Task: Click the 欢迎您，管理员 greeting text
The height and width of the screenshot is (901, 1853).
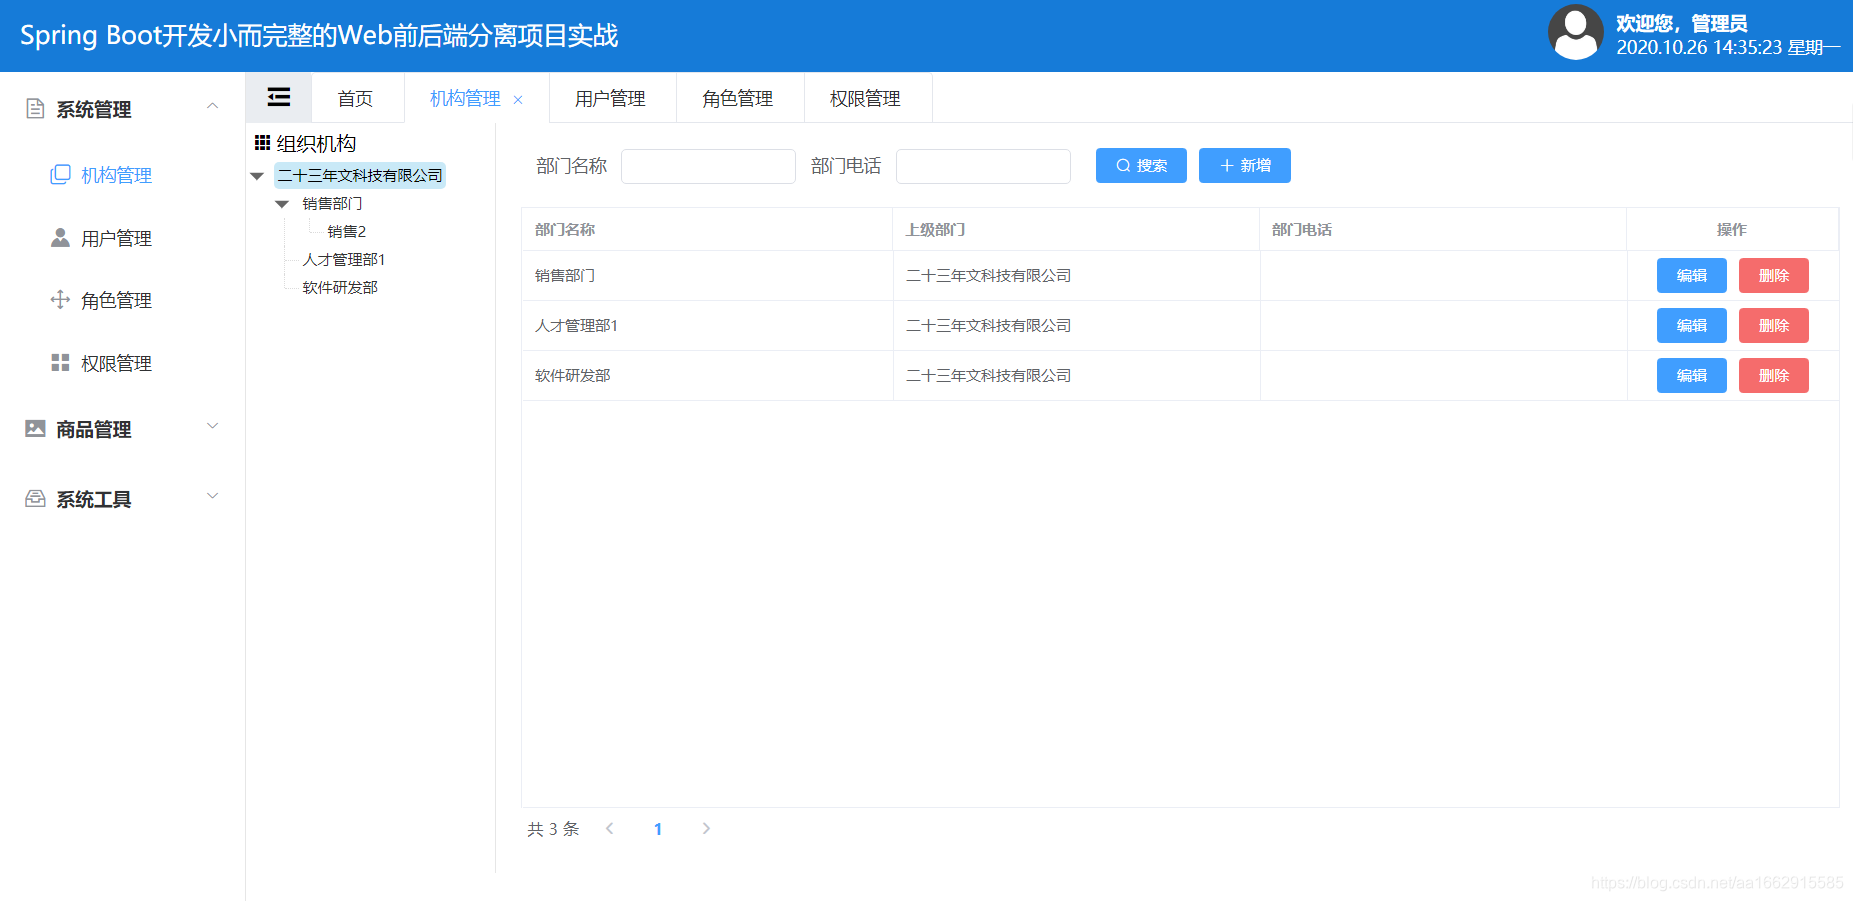Action: coord(1681,23)
